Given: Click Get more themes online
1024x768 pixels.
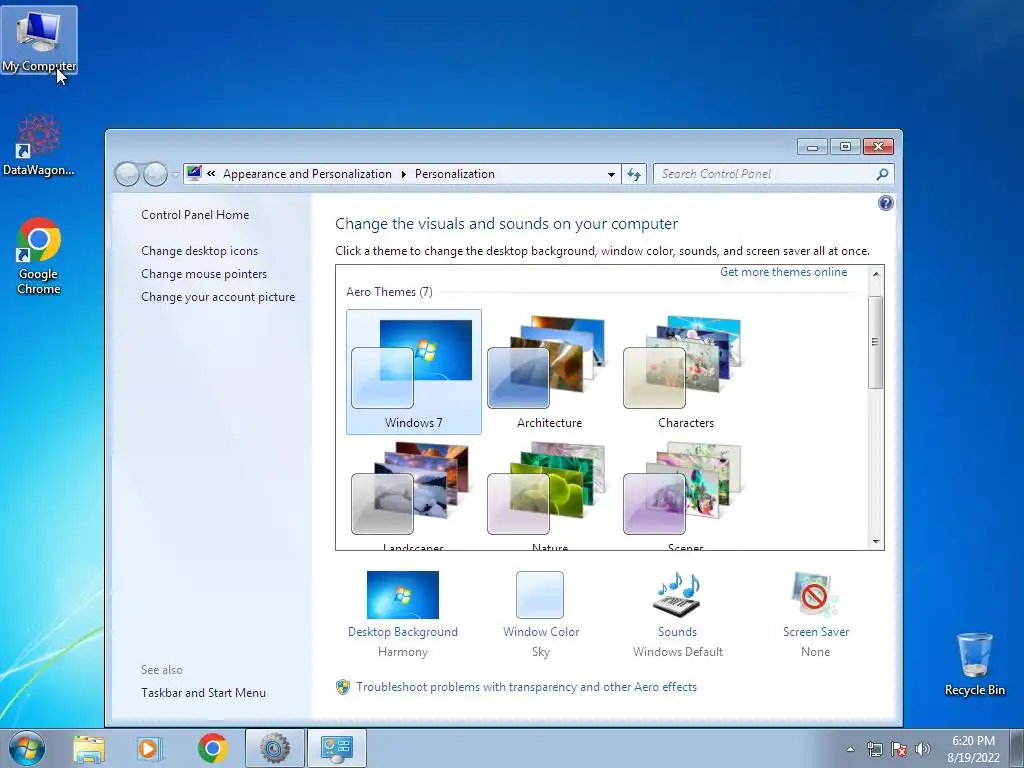Looking at the screenshot, I should tap(783, 272).
